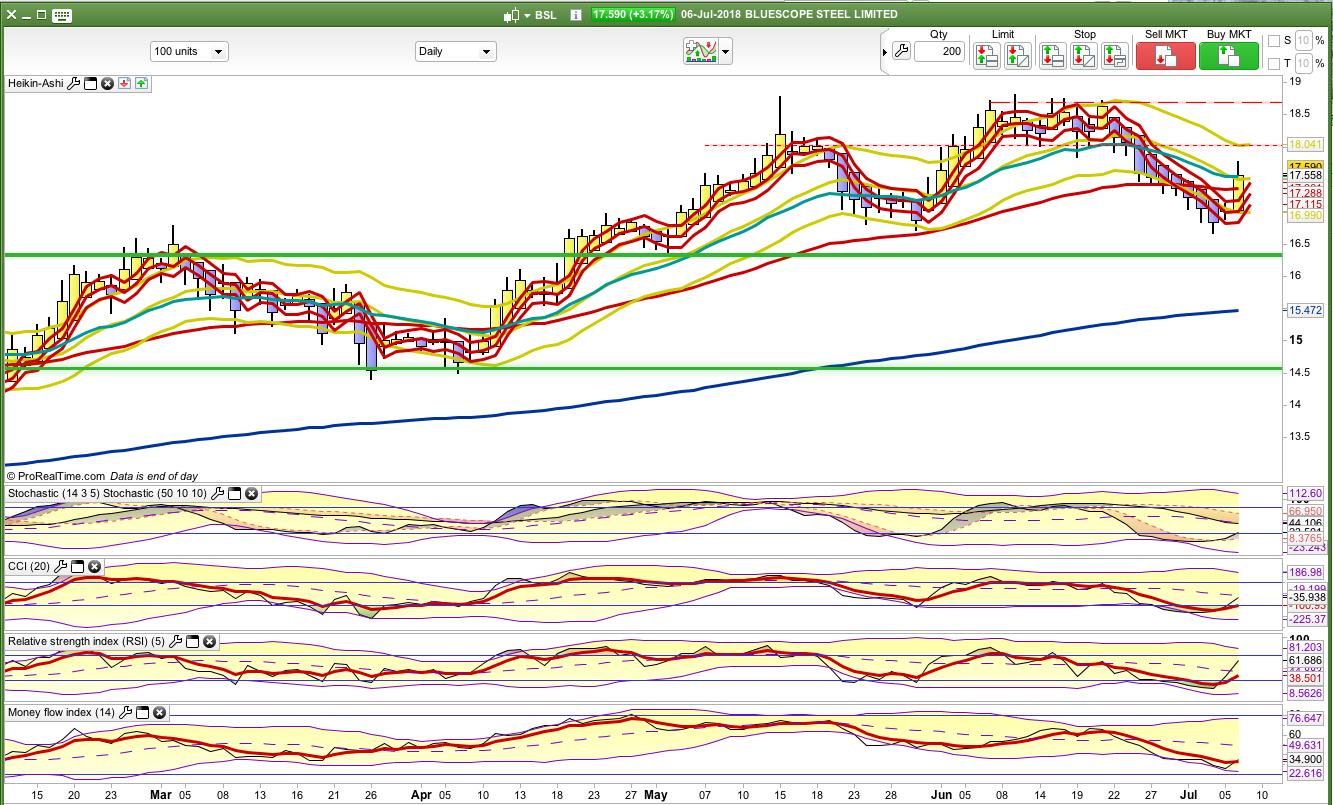Maximize the Relative strength index panel
This screenshot has width=1333, height=805.
click(193, 641)
